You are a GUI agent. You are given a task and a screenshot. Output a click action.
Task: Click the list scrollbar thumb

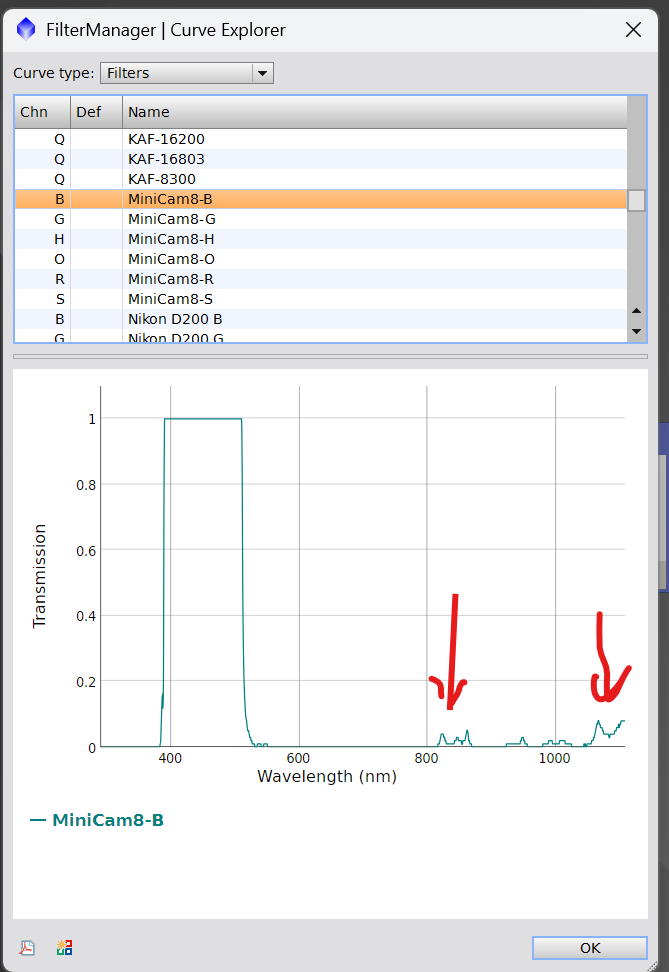pos(636,200)
